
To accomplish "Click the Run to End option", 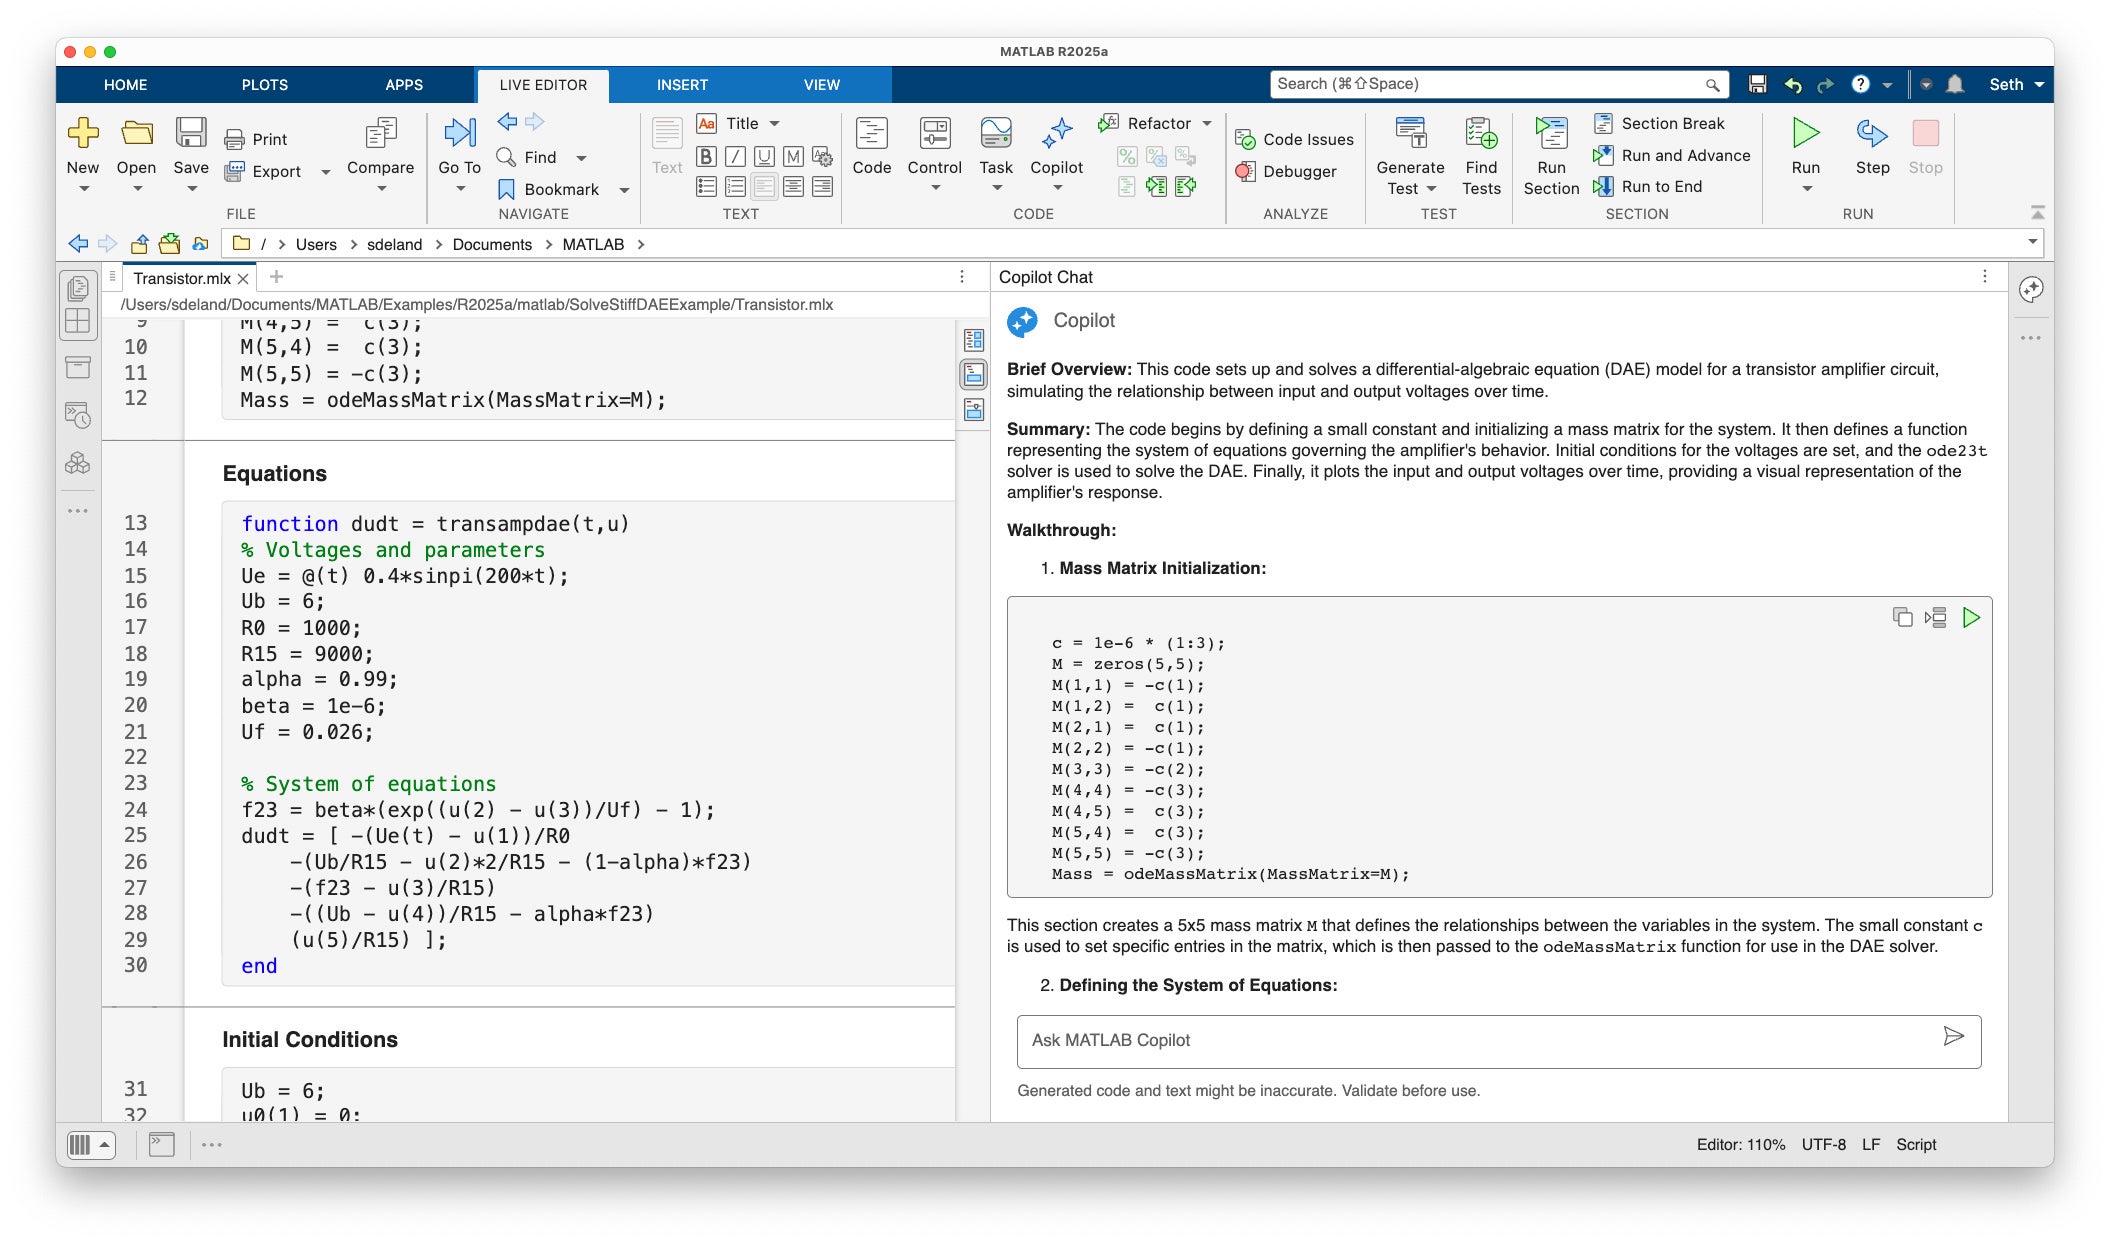I will coord(1660,186).
